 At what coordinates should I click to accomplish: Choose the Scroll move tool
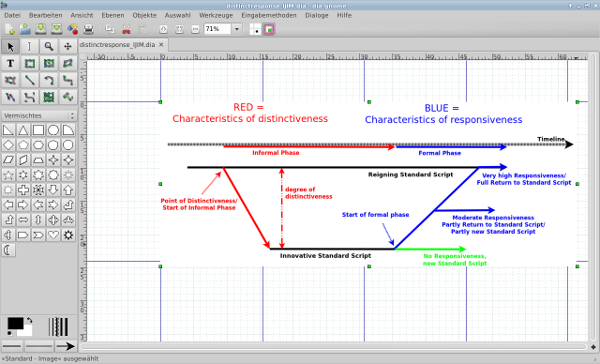[68, 46]
